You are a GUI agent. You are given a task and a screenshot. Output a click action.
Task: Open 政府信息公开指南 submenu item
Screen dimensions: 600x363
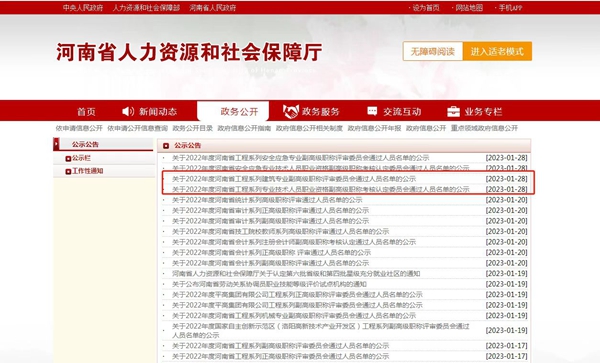[x=244, y=128]
